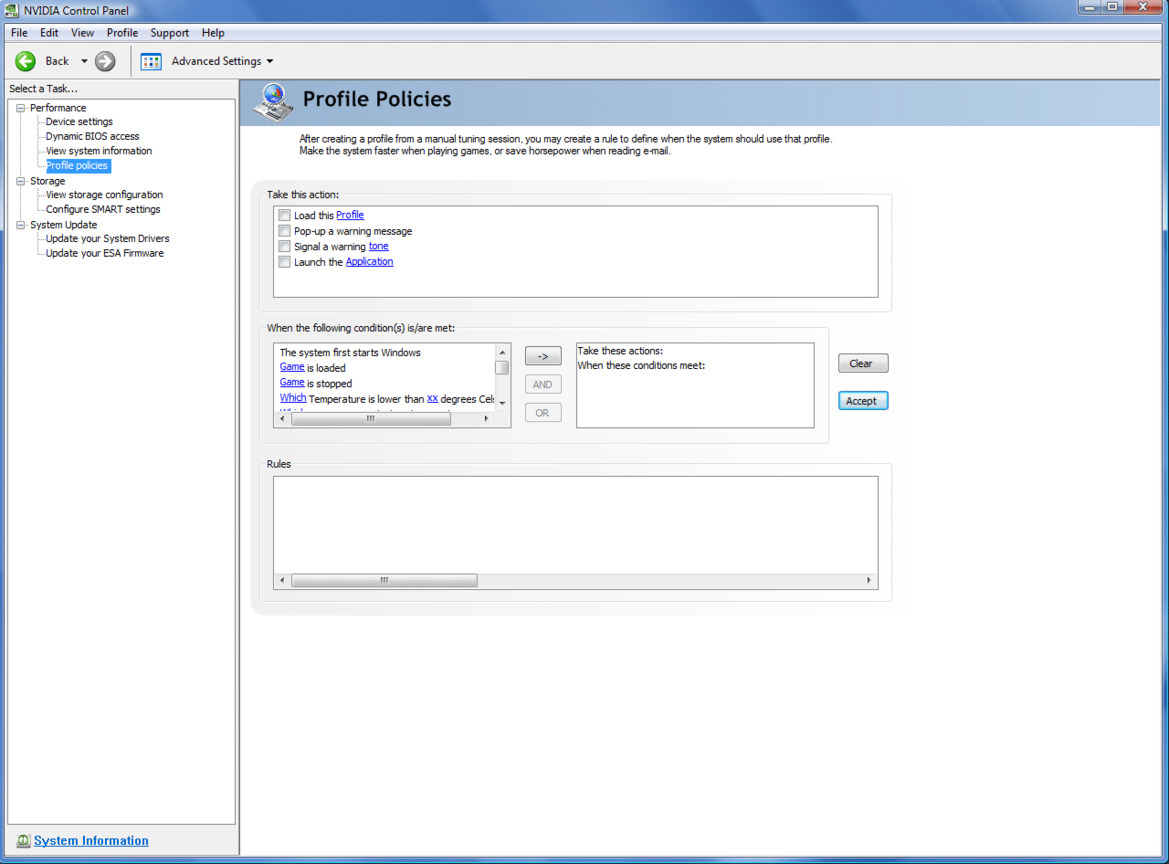Click the conditions list scroll-up arrow
Image resolution: width=1169 pixels, height=864 pixels.
(x=502, y=353)
